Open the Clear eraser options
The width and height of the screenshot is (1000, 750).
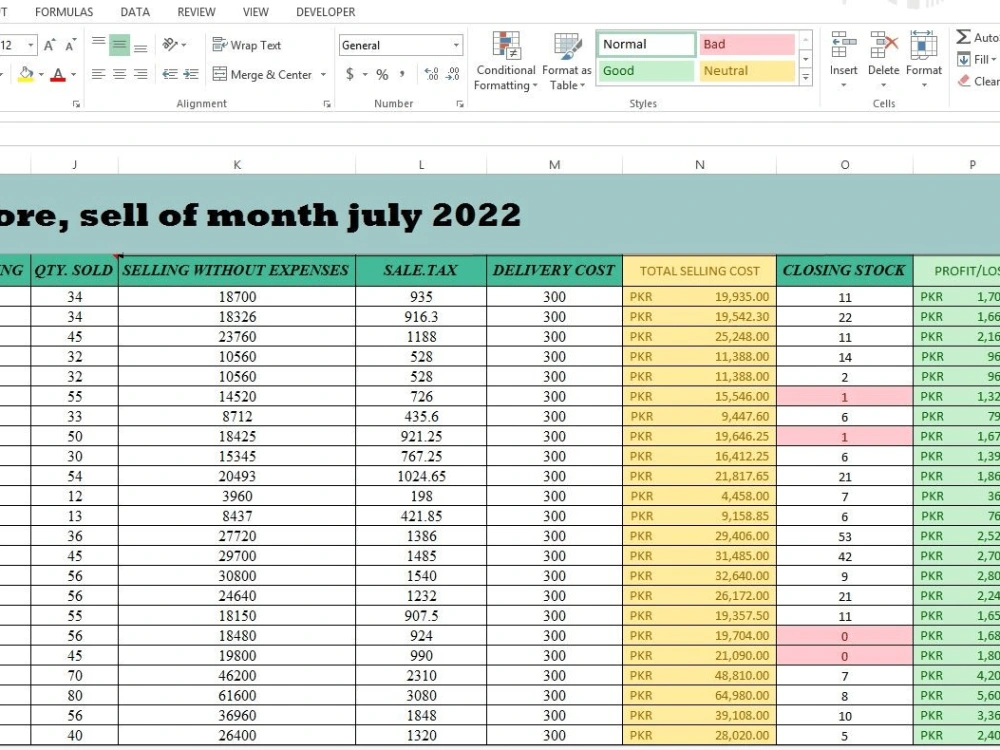978,81
